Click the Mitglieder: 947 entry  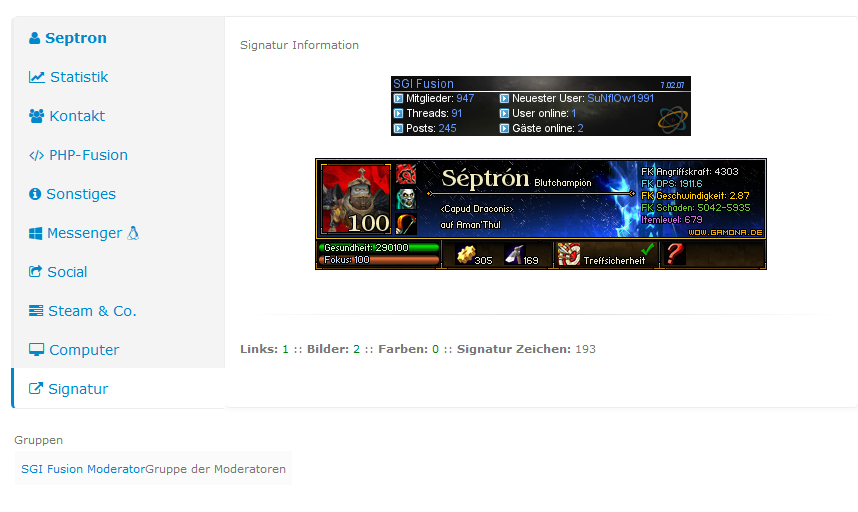(440, 98)
